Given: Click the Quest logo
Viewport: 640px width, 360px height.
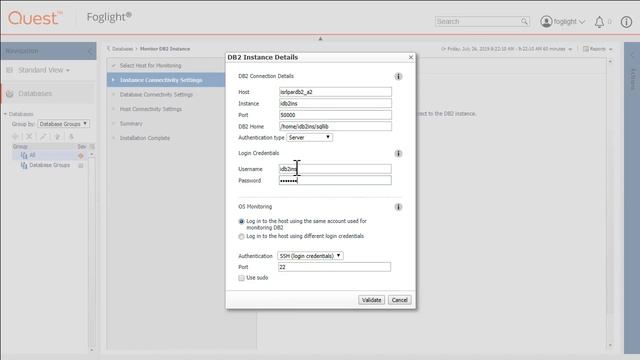Looking at the screenshot, I should click(x=35, y=18).
